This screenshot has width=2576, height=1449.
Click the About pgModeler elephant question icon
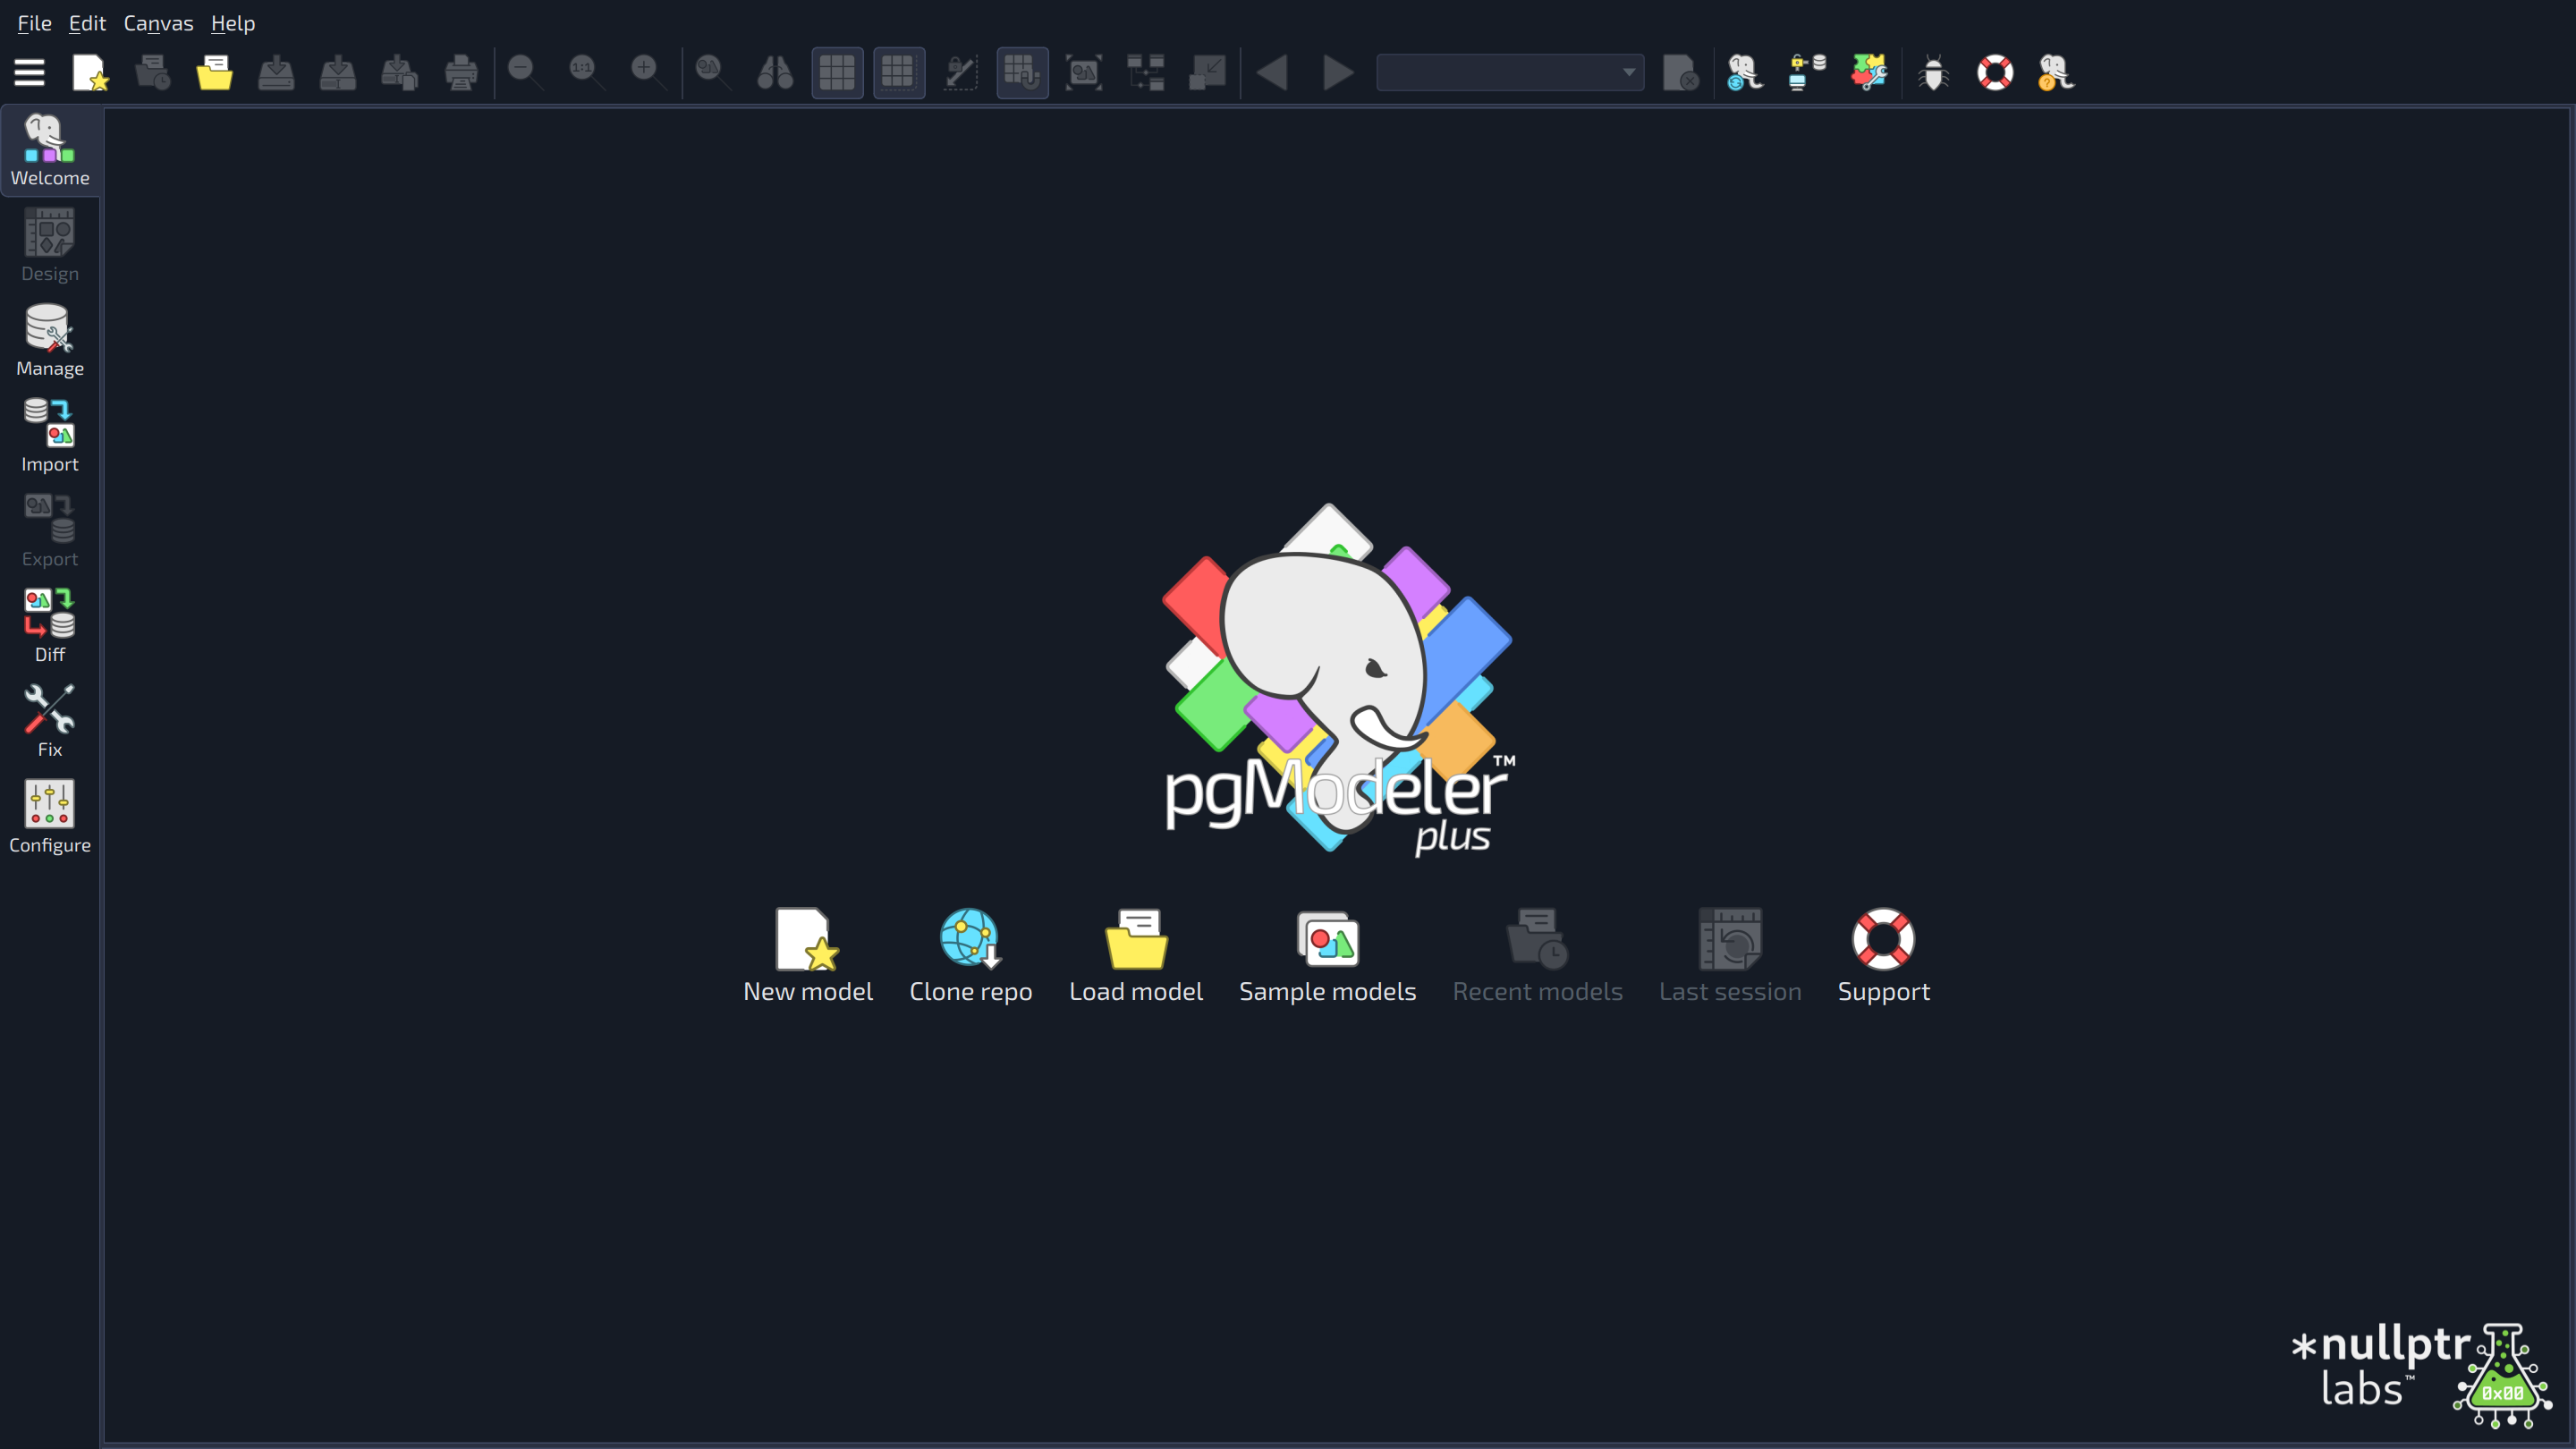coord(2056,72)
